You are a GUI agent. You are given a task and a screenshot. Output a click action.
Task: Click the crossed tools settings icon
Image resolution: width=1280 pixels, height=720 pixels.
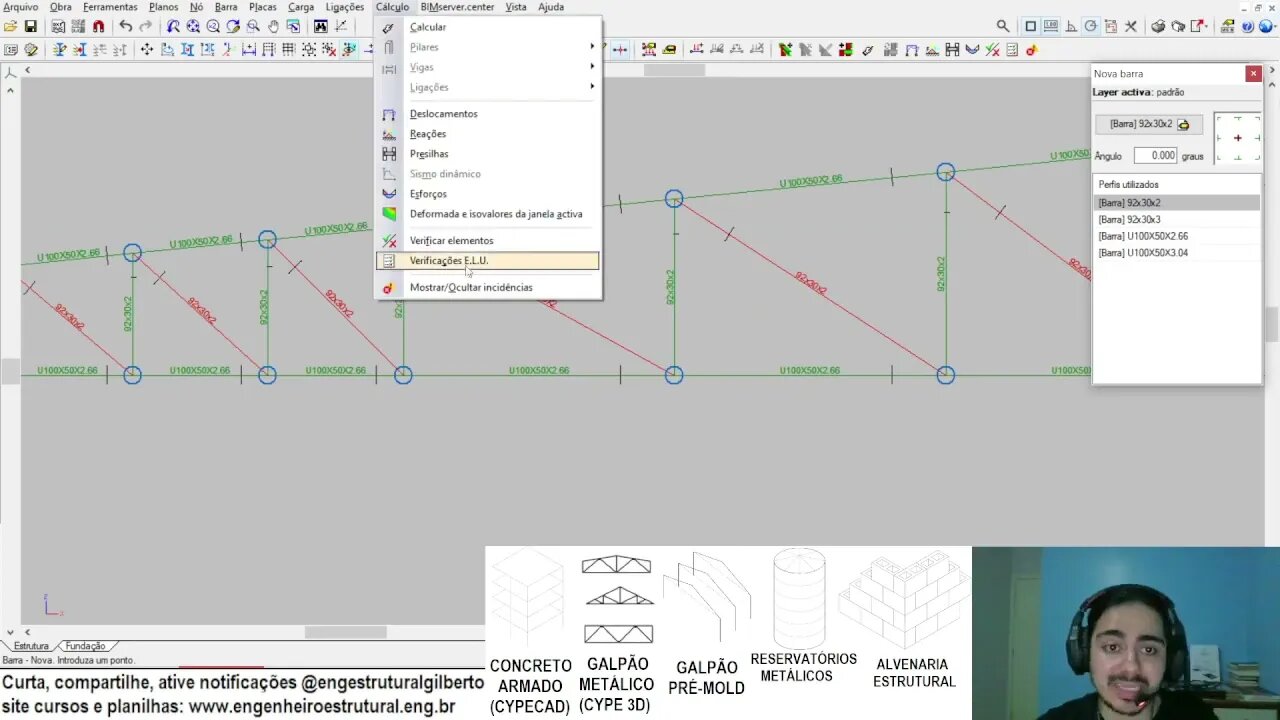1131,27
